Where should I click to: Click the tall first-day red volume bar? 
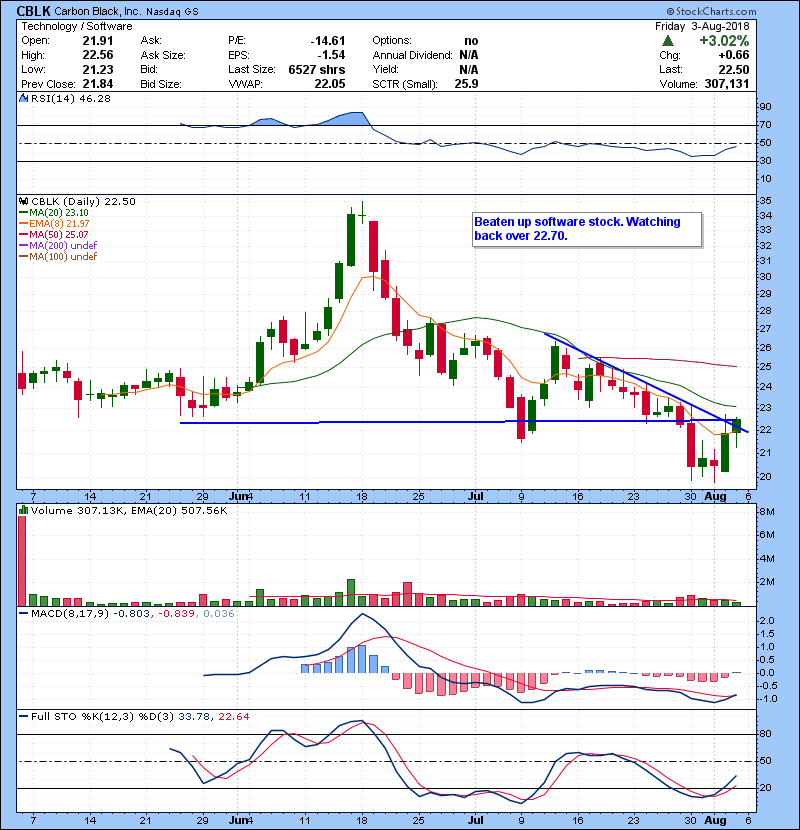(x=22, y=561)
